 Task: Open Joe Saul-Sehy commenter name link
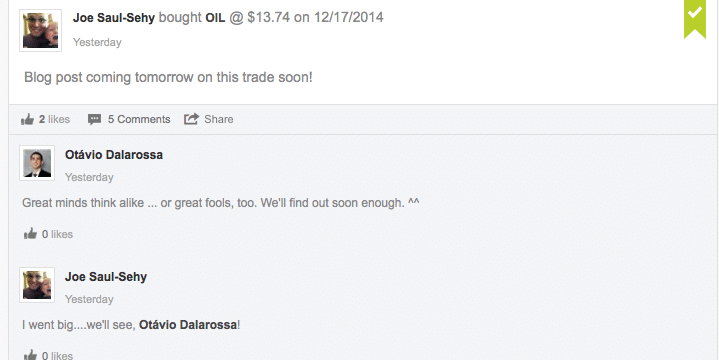pyautogui.click(x=106, y=277)
